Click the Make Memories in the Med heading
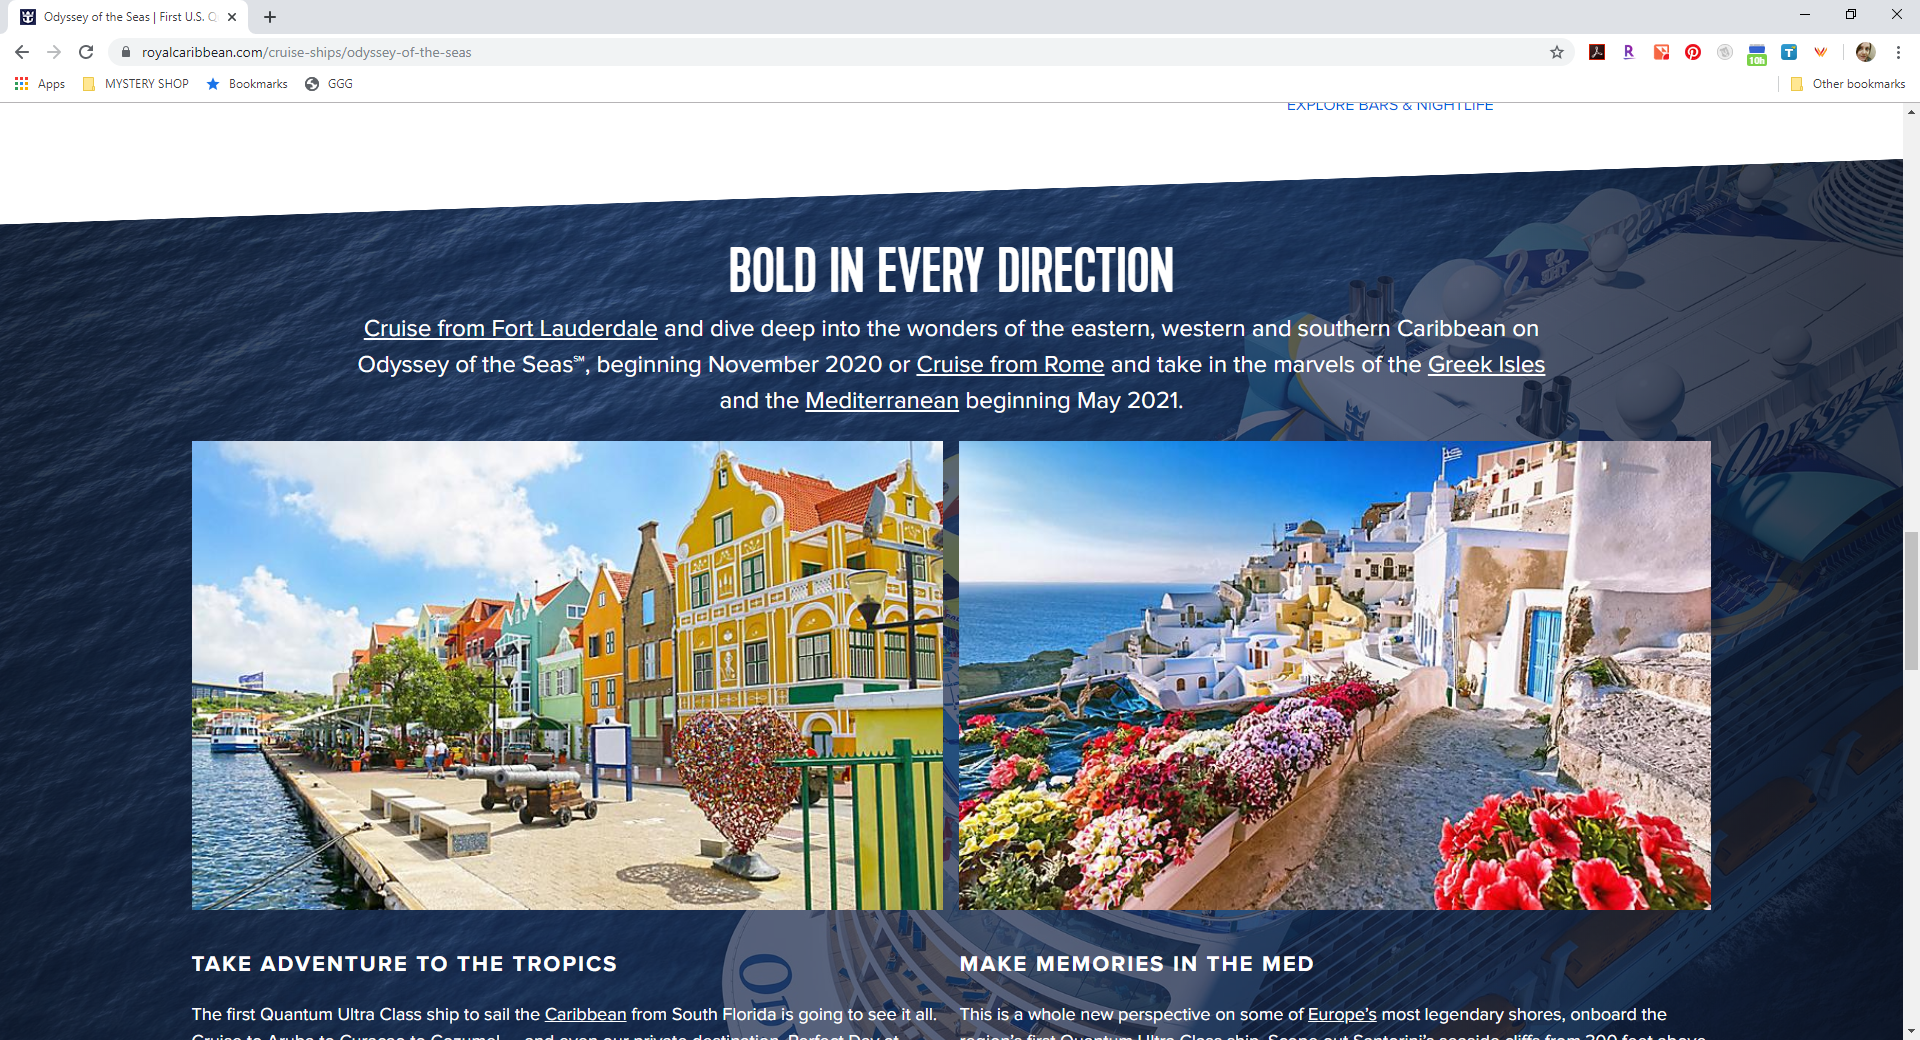Viewport: 1920px width, 1040px height. (1136, 964)
